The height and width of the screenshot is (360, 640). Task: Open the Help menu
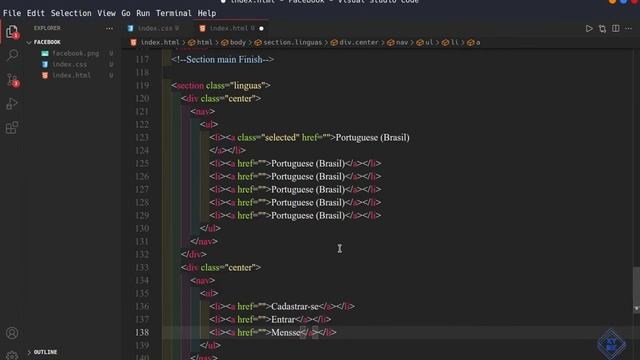207,13
